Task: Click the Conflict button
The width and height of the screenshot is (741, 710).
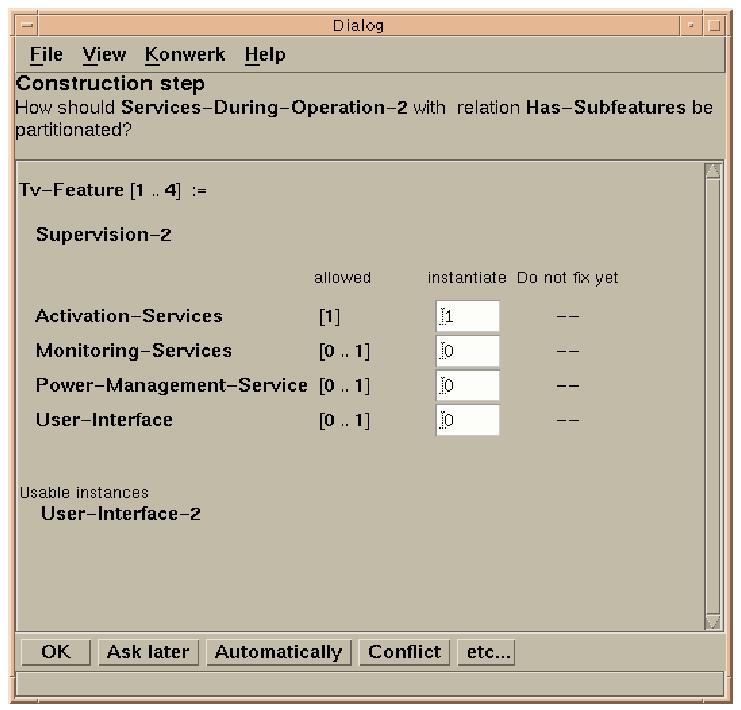Action: tap(405, 652)
